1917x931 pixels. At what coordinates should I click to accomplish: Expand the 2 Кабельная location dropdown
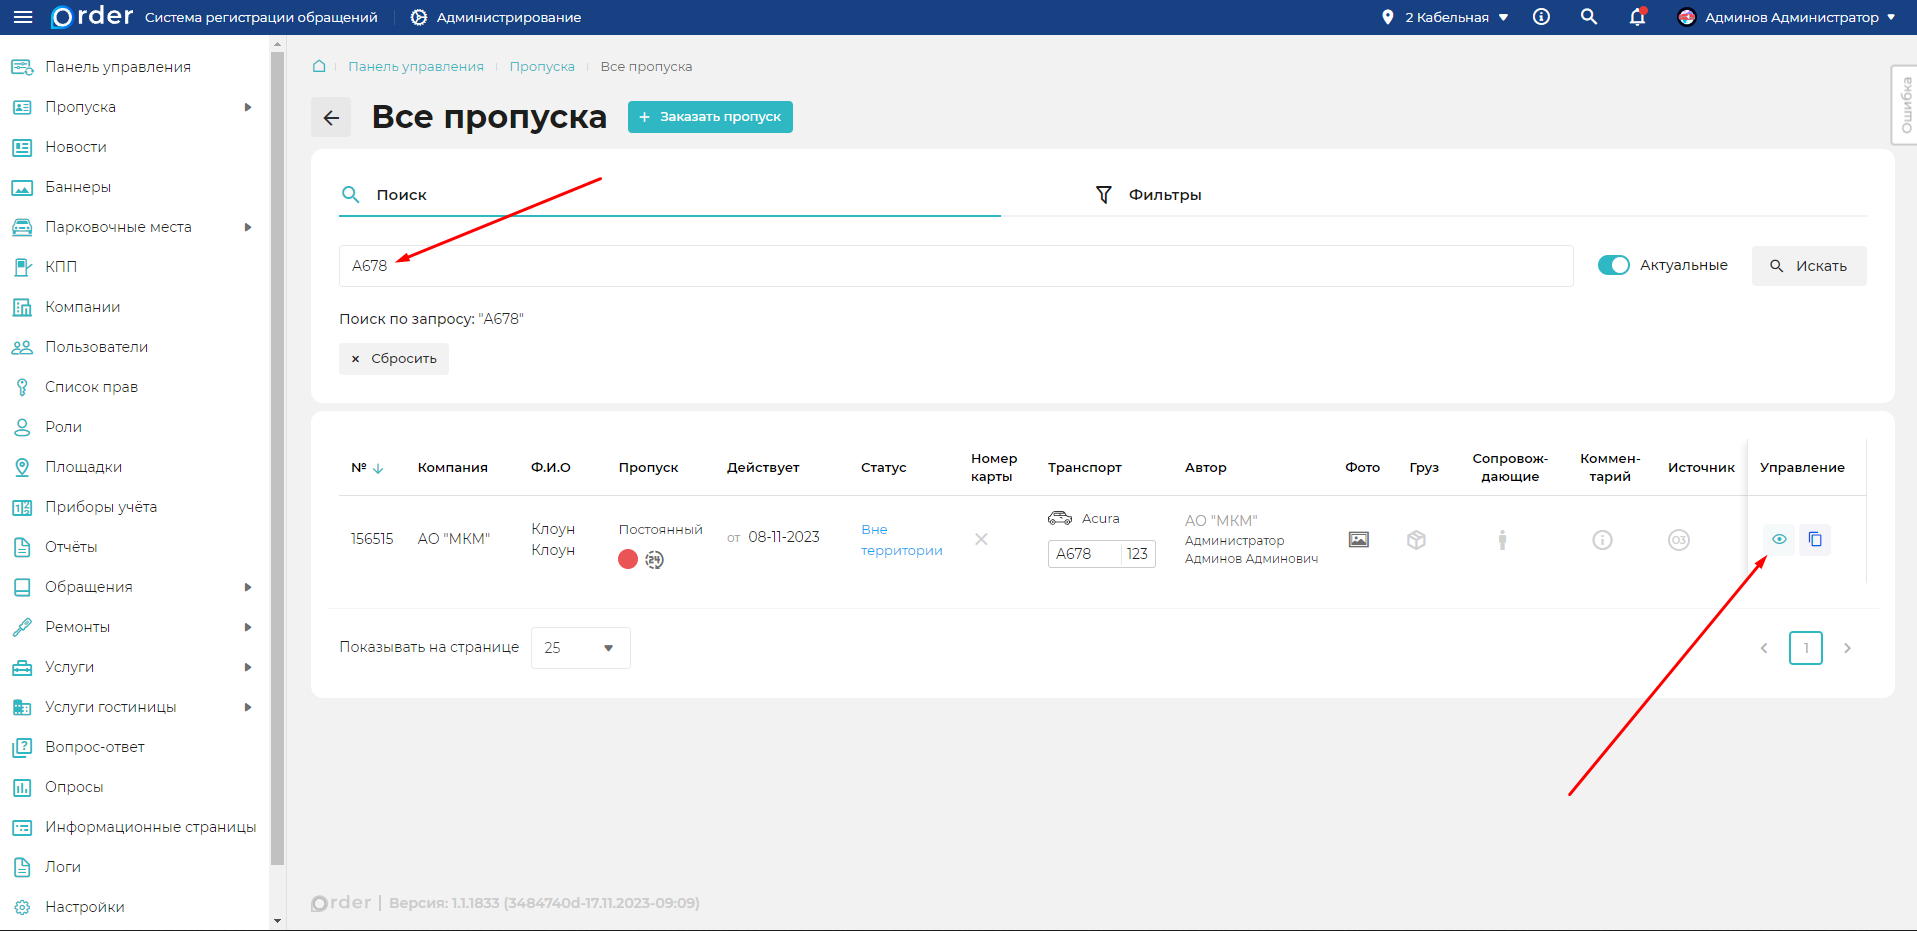pyautogui.click(x=1446, y=17)
